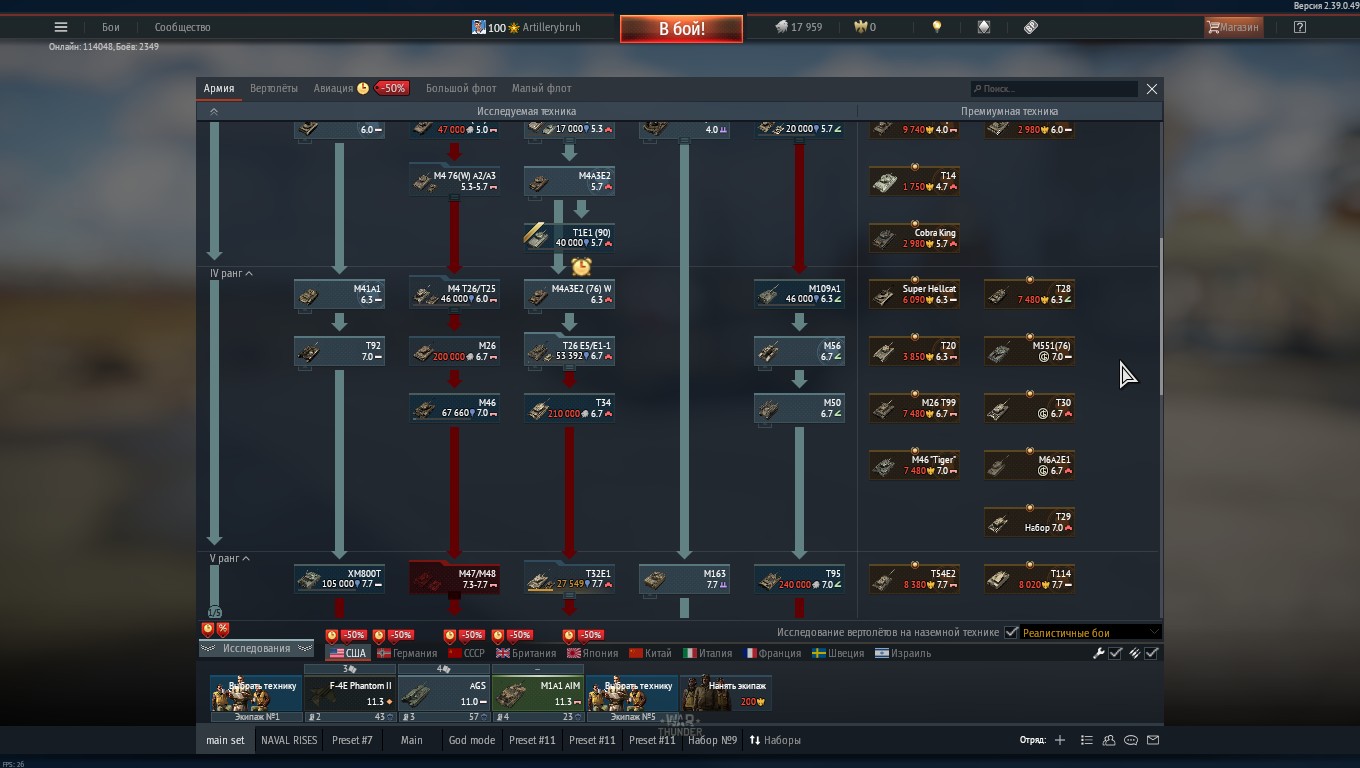This screenshot has height=768, width=1360.
Task: Click the Поиск search field
Action: [x=1054, y=89]
